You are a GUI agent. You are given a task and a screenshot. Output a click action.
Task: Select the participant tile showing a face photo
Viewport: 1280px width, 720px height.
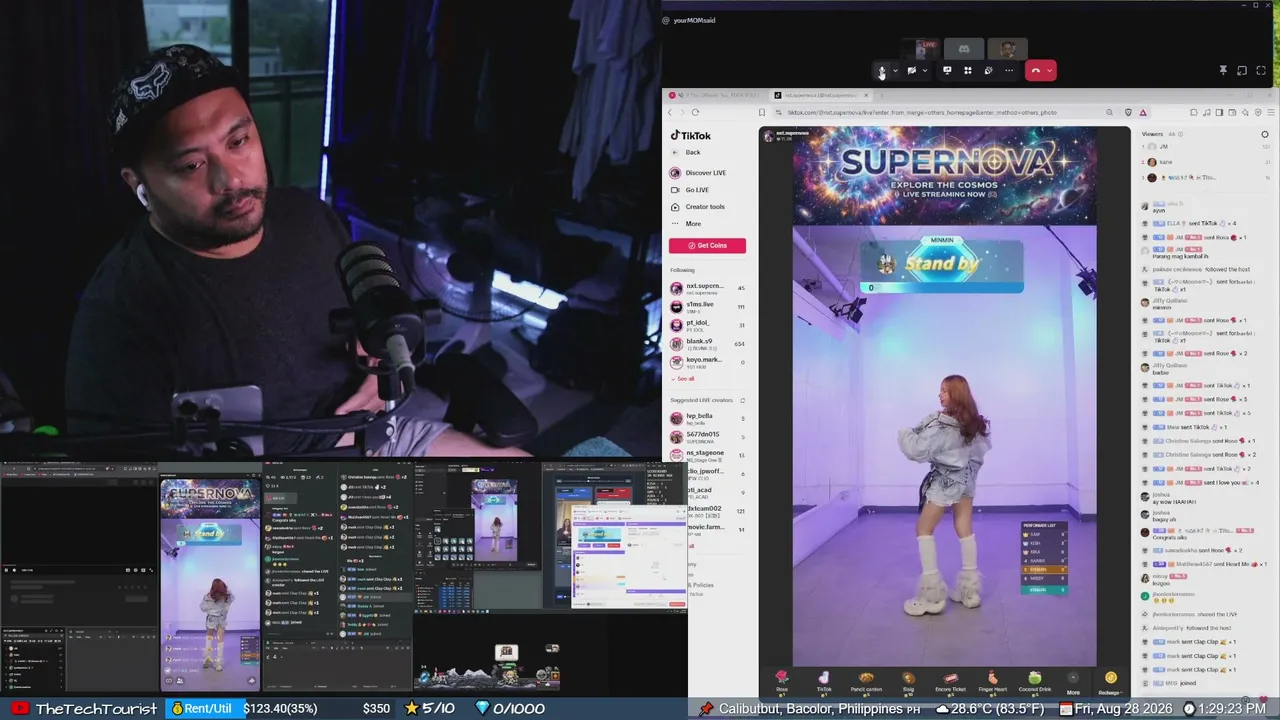coord(1007,48)
